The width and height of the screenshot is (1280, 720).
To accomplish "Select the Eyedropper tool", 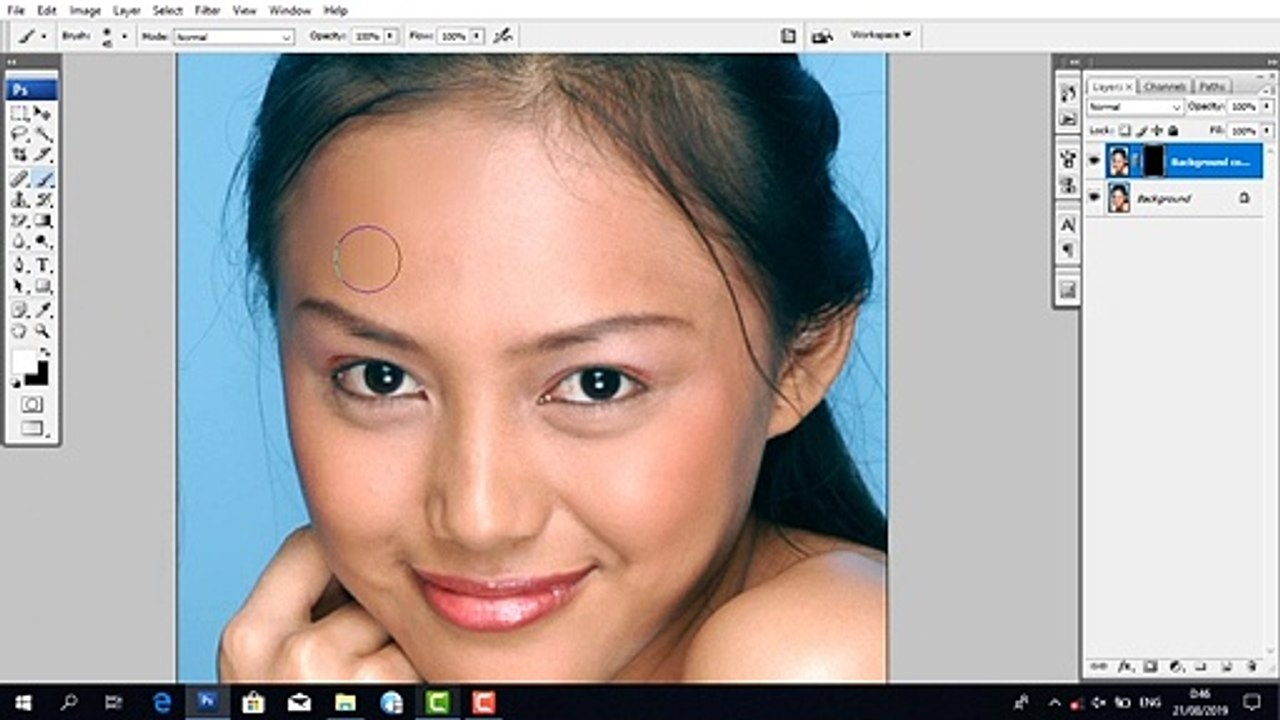I will [43, 310].
